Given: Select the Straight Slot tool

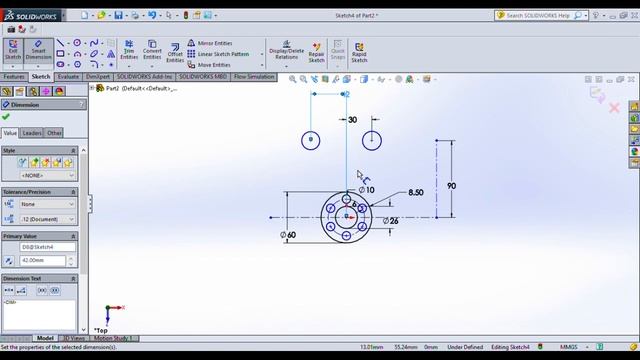Looking at the screenshot, I should [x=60, y=64].
